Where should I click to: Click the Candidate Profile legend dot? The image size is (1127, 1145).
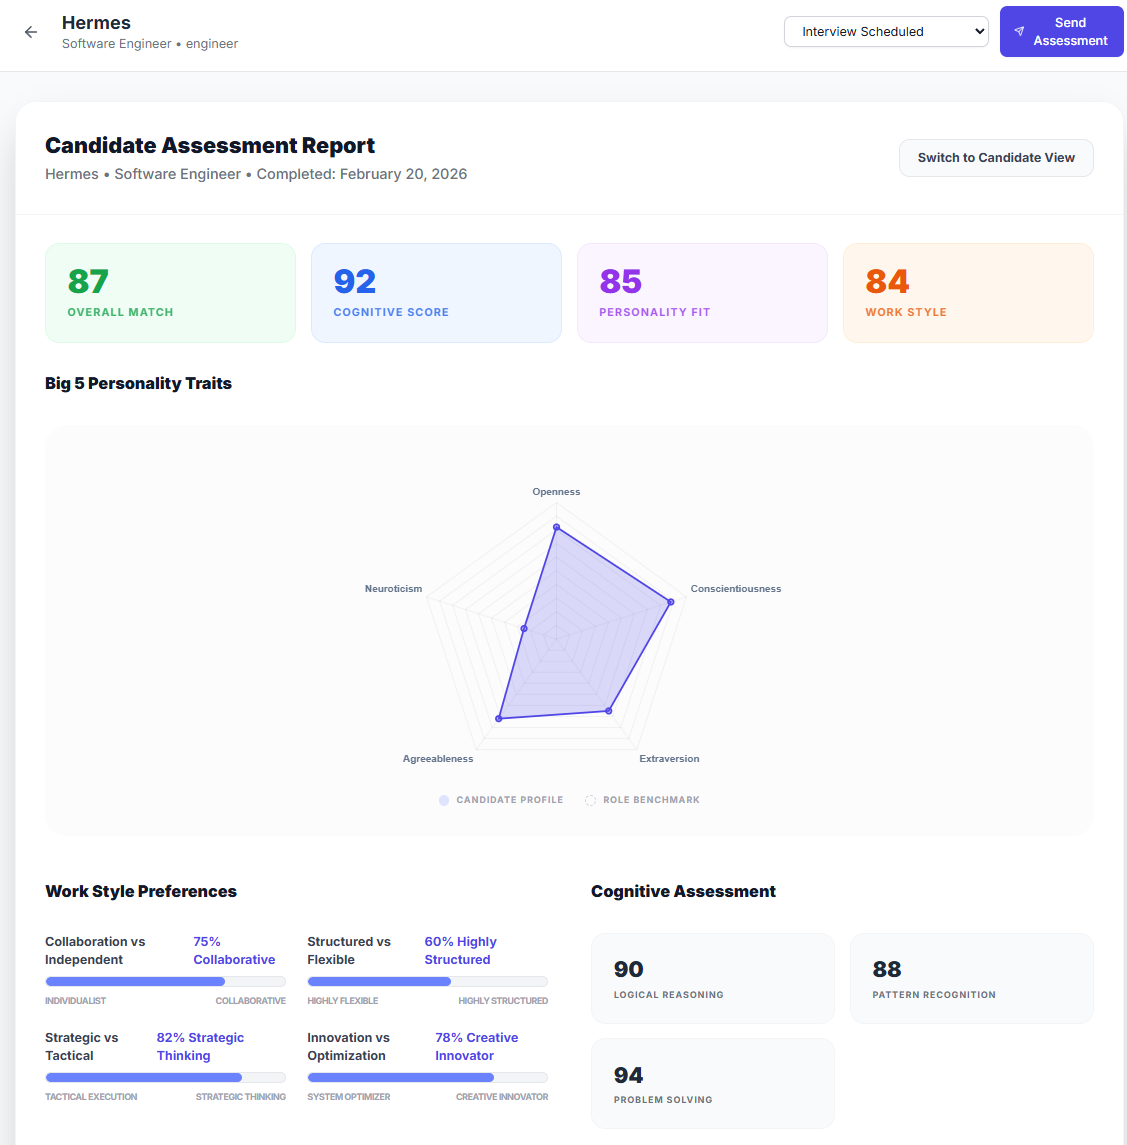click(443, 799)
